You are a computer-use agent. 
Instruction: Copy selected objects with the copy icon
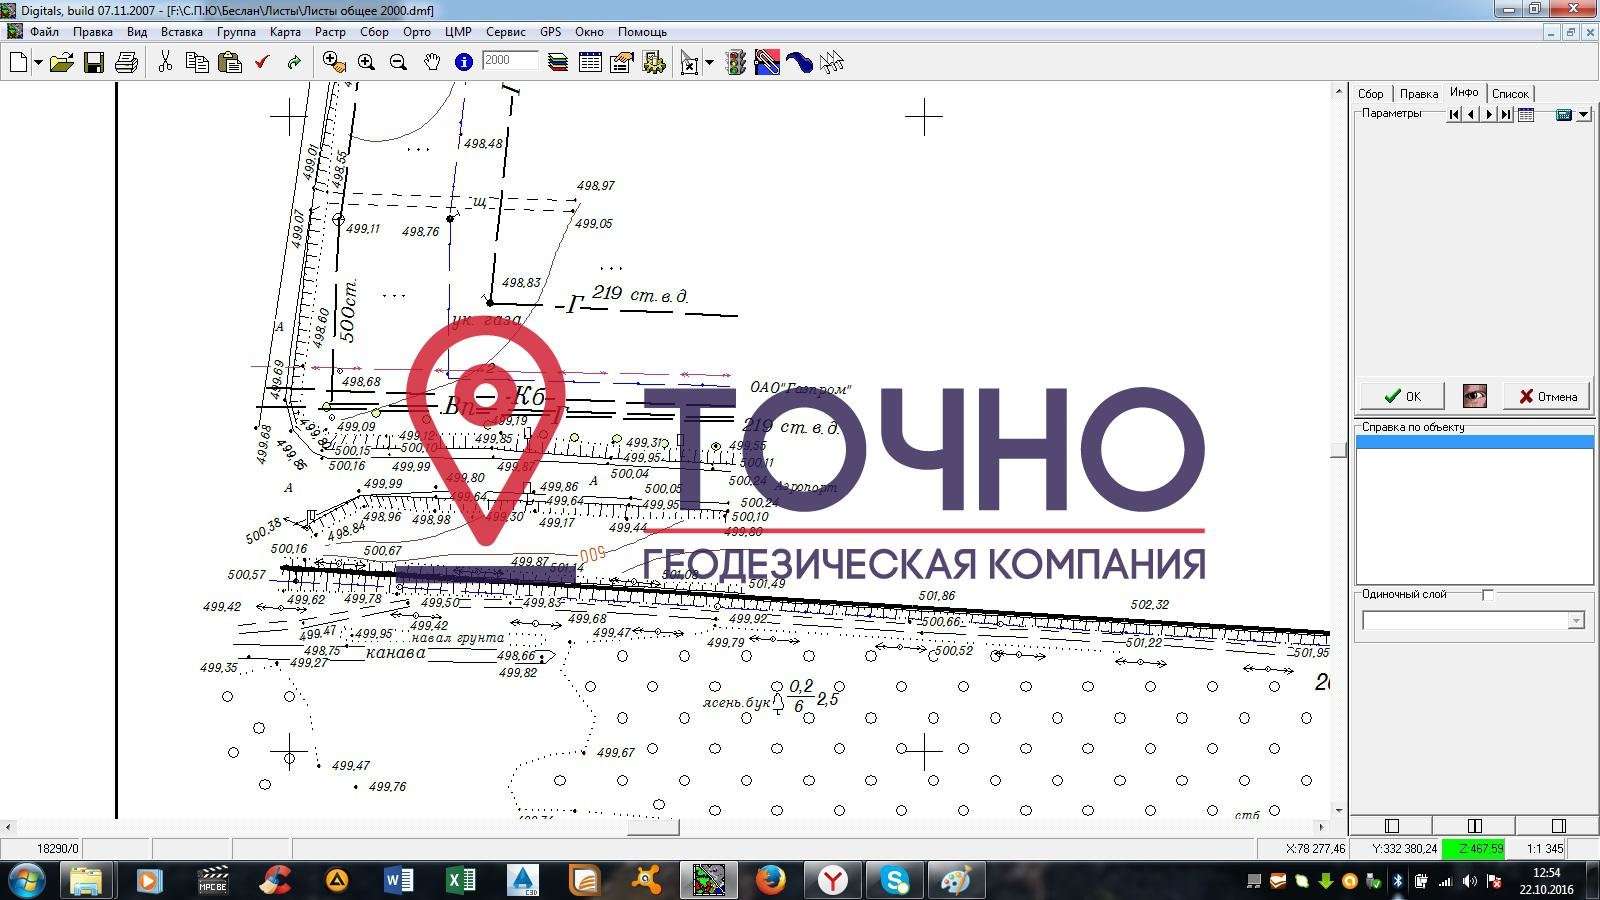pyautogui.click(x=197, y=63)
